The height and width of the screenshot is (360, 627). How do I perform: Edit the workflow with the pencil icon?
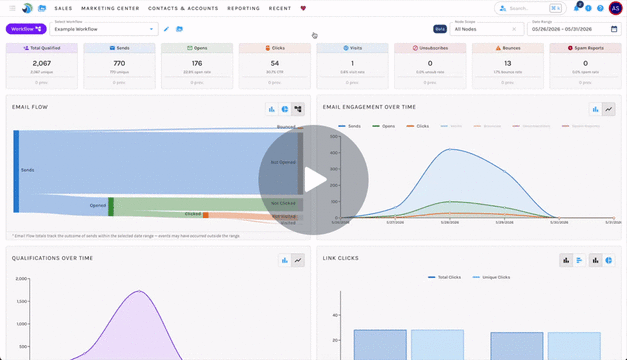click(x=166, y=29)
